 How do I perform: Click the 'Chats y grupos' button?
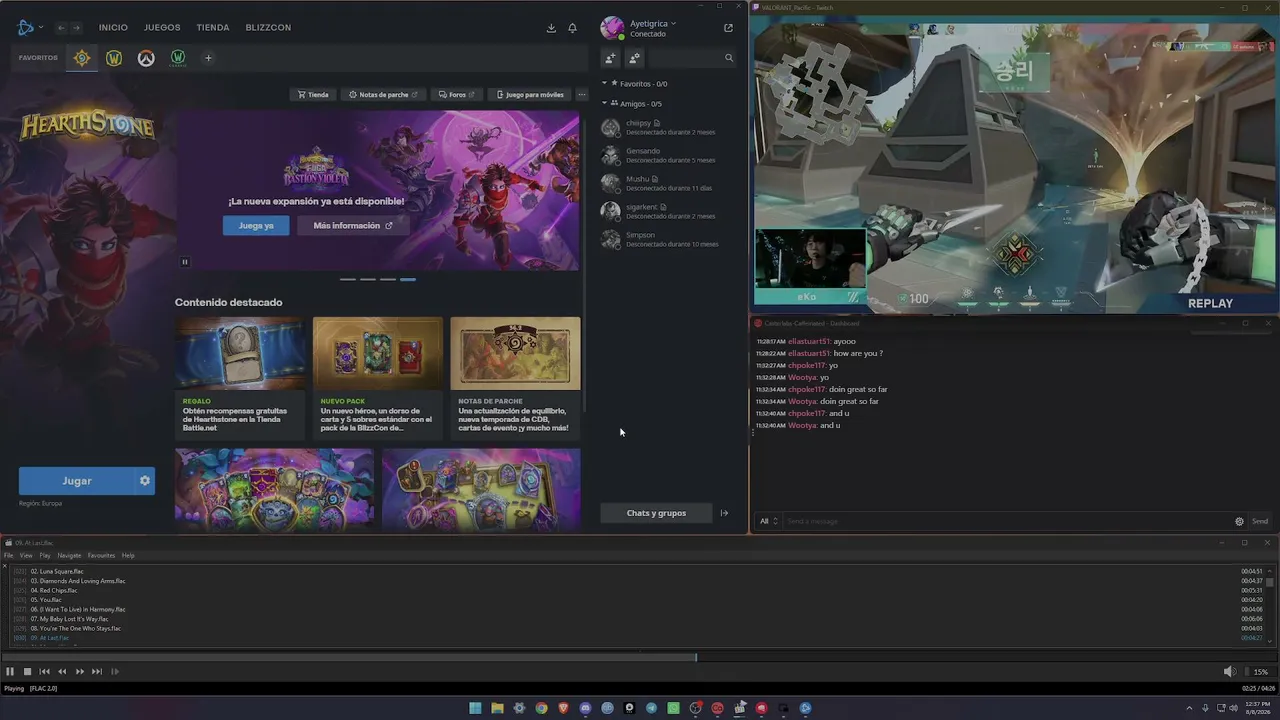coord(656,513)
